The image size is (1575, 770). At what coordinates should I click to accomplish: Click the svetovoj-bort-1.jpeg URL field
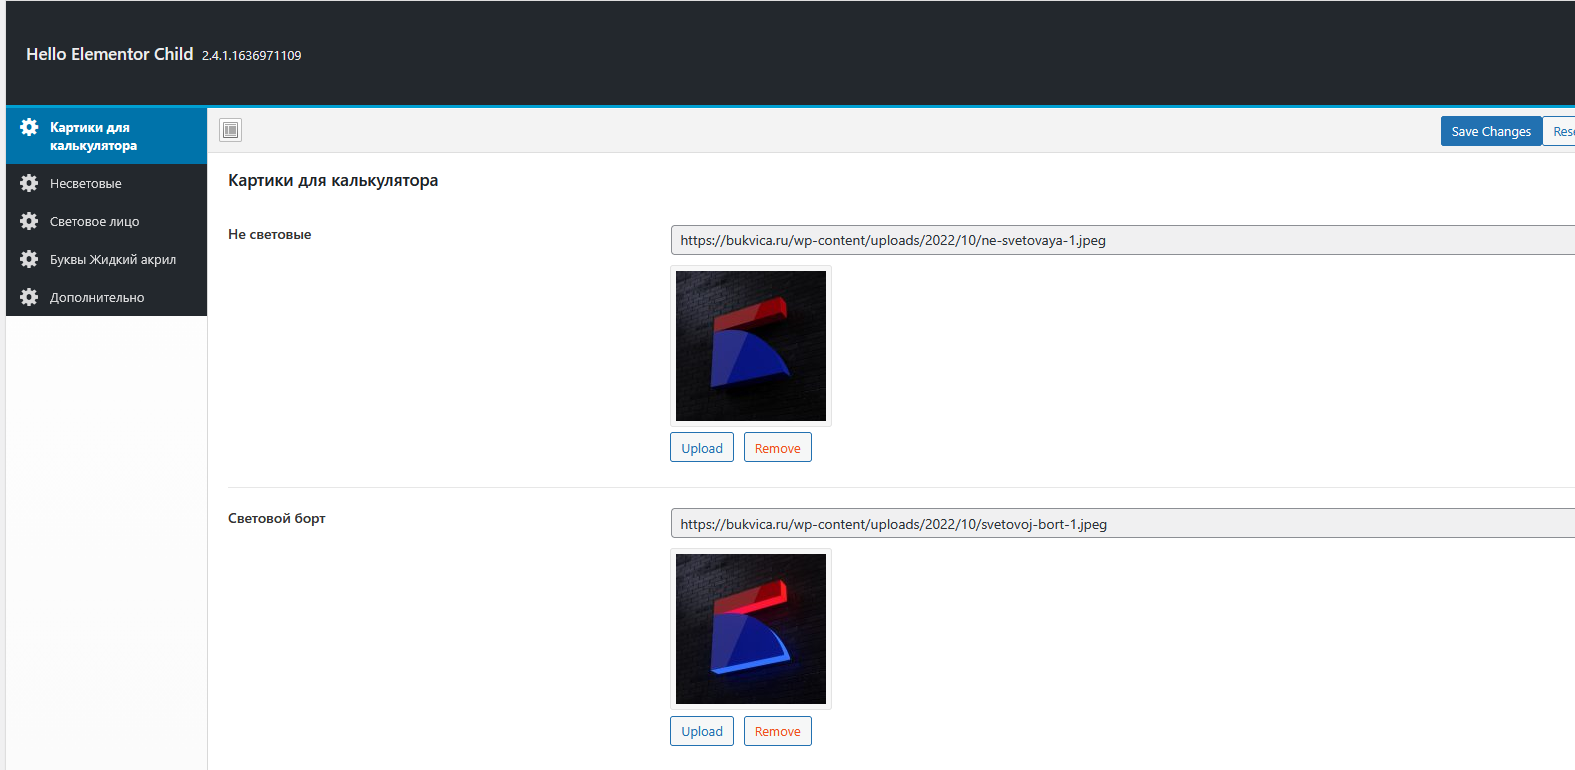(x=1120, y=524)
